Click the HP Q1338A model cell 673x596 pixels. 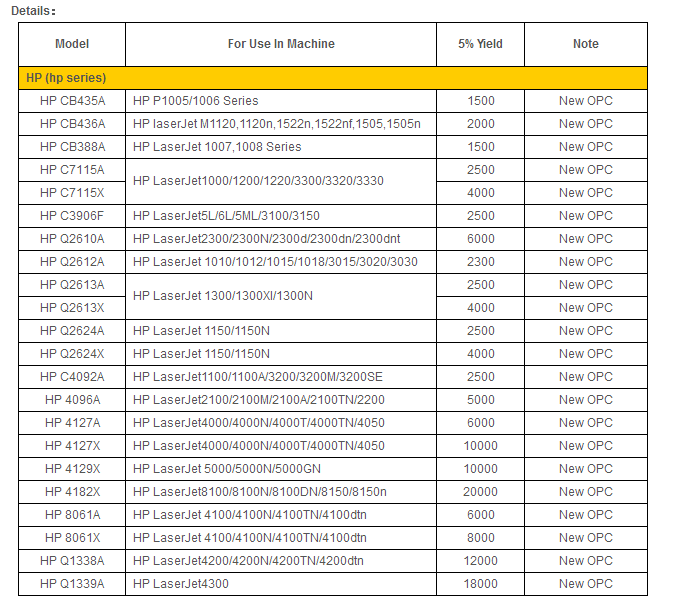coord(72,561)
